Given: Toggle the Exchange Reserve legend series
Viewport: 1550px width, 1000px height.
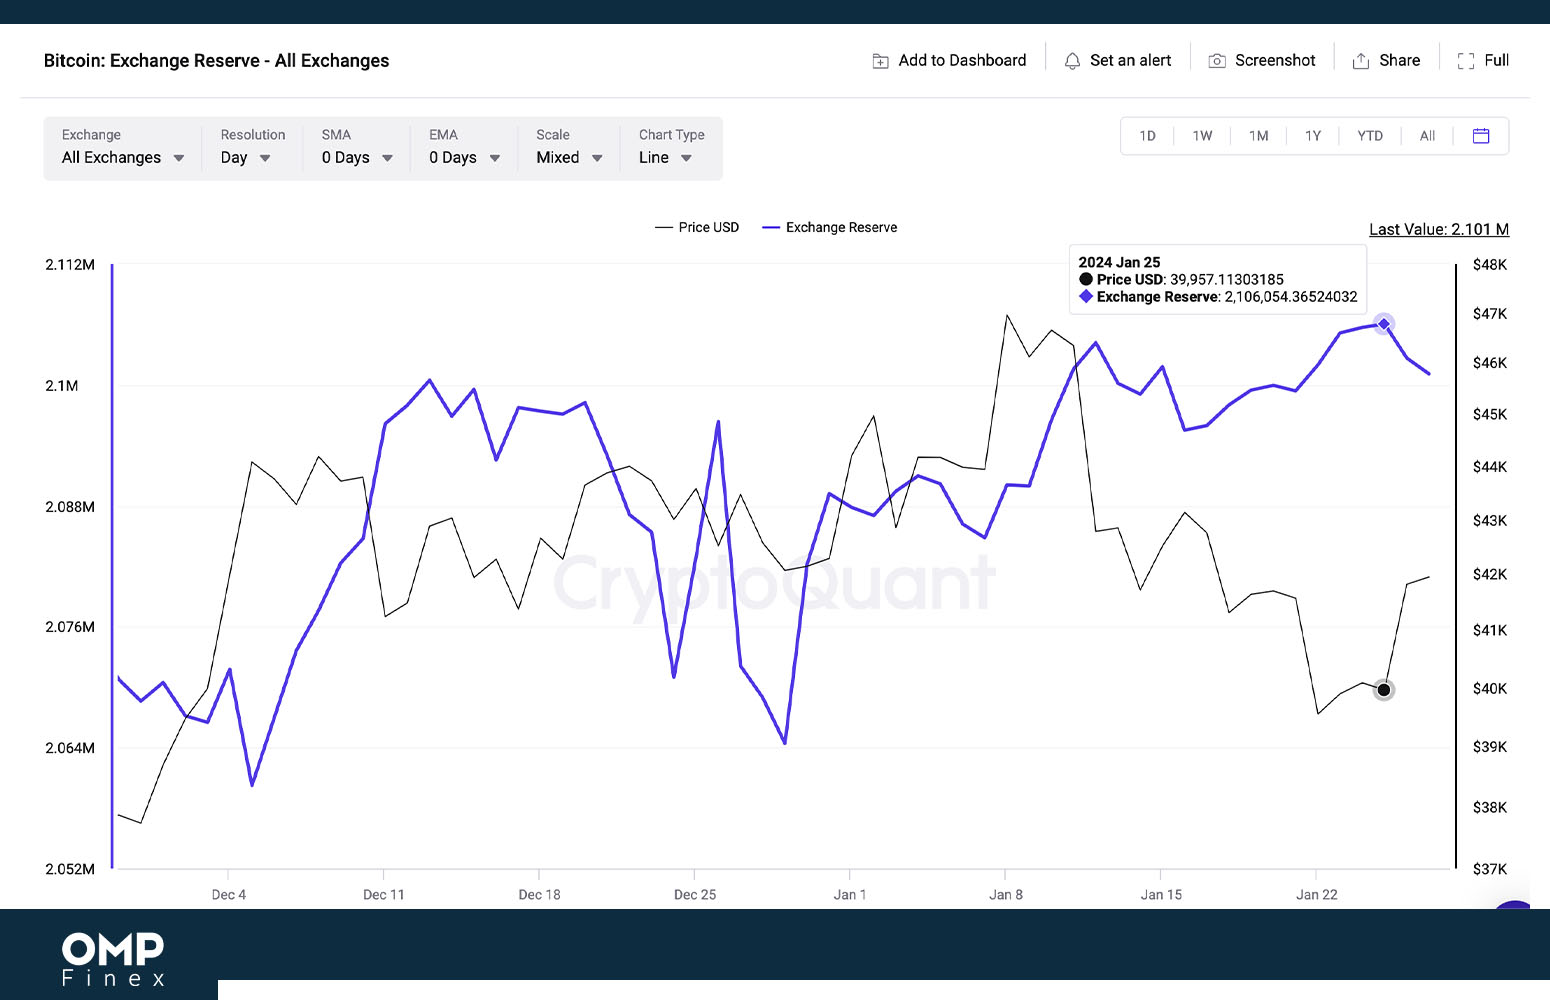Looking at the screenshot, I should 830,228.
